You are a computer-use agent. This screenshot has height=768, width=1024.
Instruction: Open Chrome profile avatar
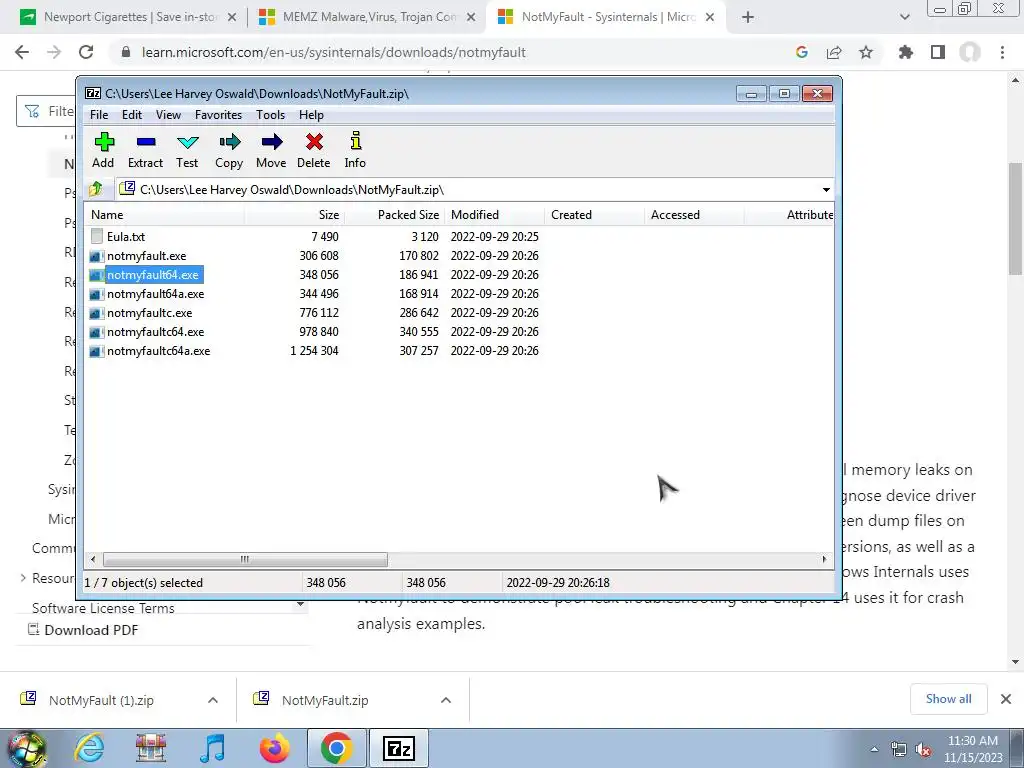pyautogui.click(x=970, y=52)
